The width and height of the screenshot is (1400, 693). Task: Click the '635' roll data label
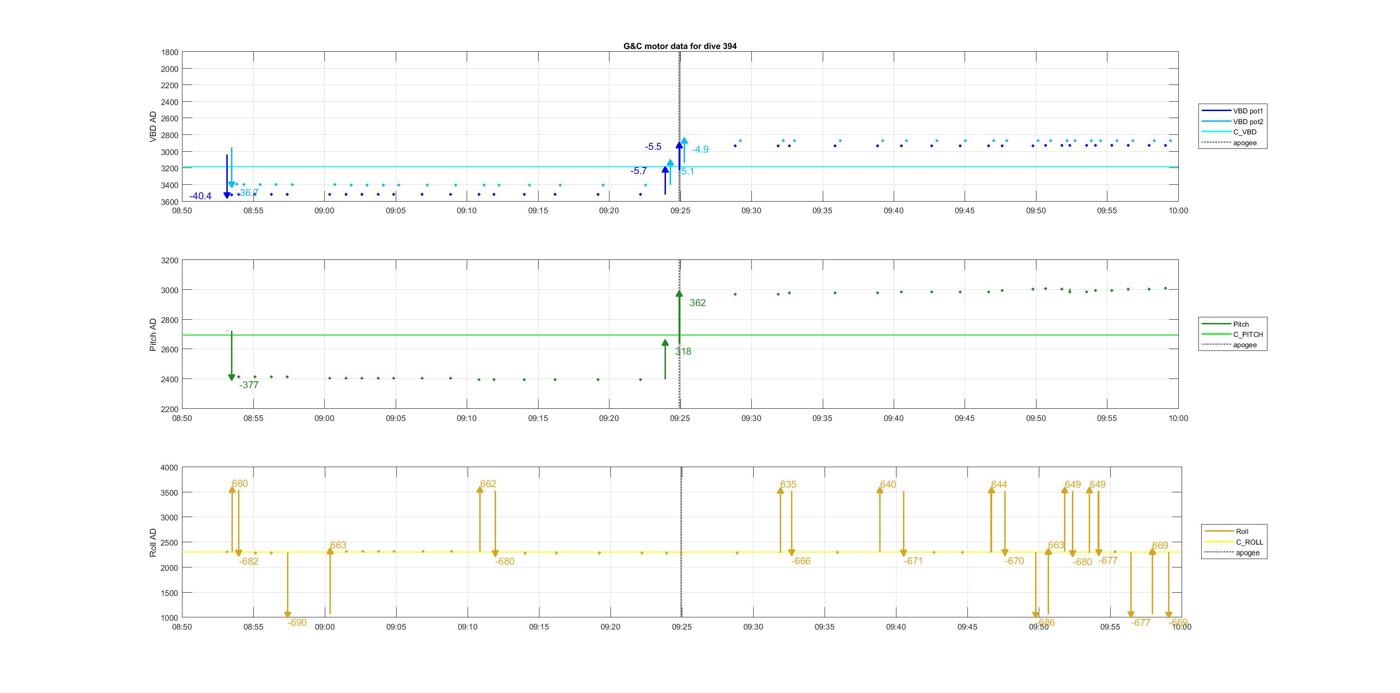click(788, 485)
